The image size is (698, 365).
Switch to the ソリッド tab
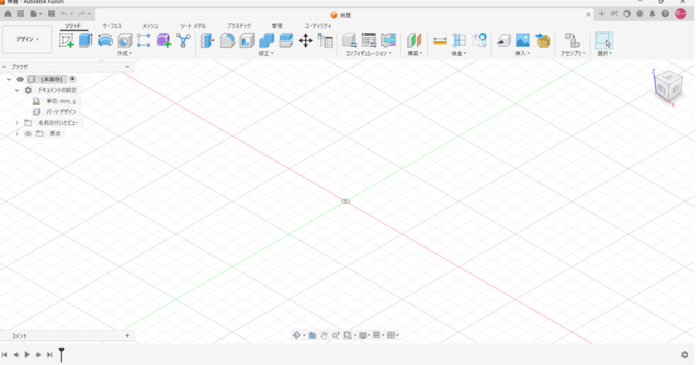click(73, 26)
